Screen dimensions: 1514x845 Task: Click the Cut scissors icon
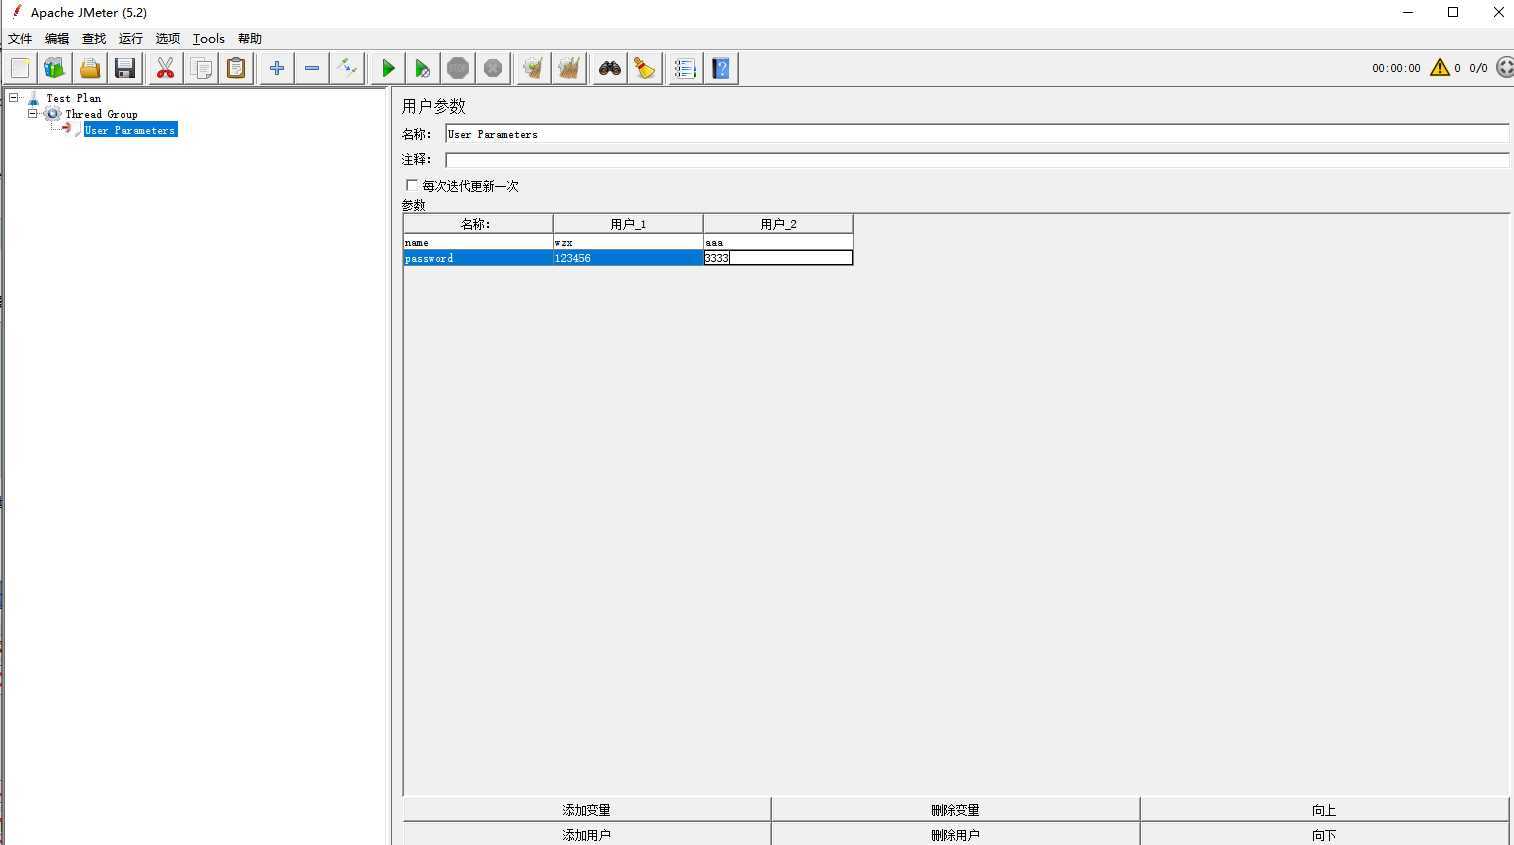pos(165,68)
